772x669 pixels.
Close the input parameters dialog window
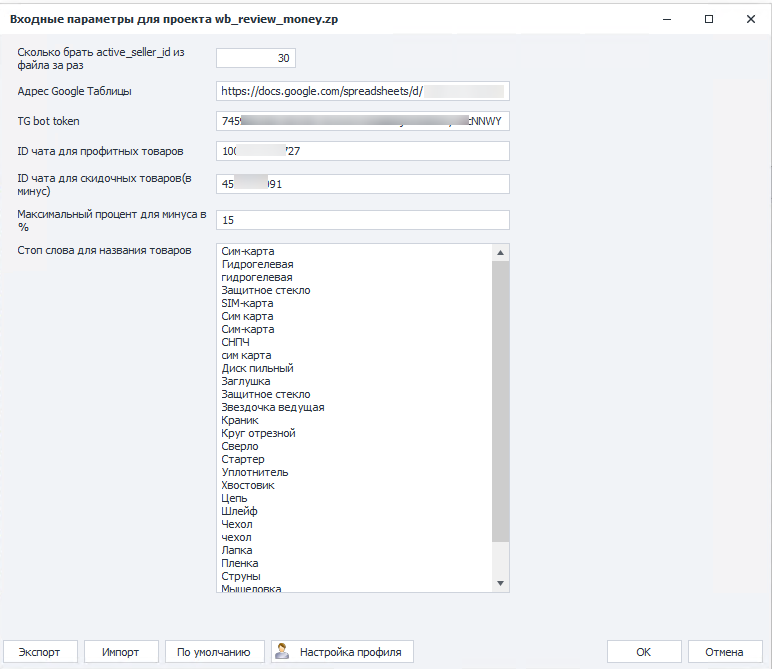click(750, 19)
